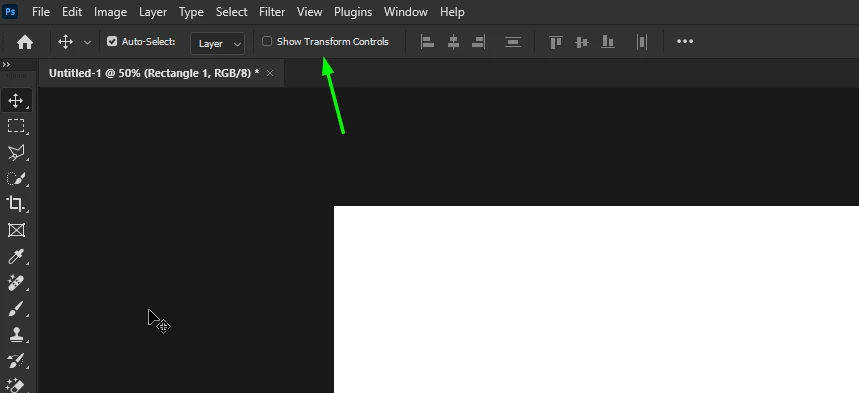
Task: Select the Quick Selection tool
Action: (16, 179)
